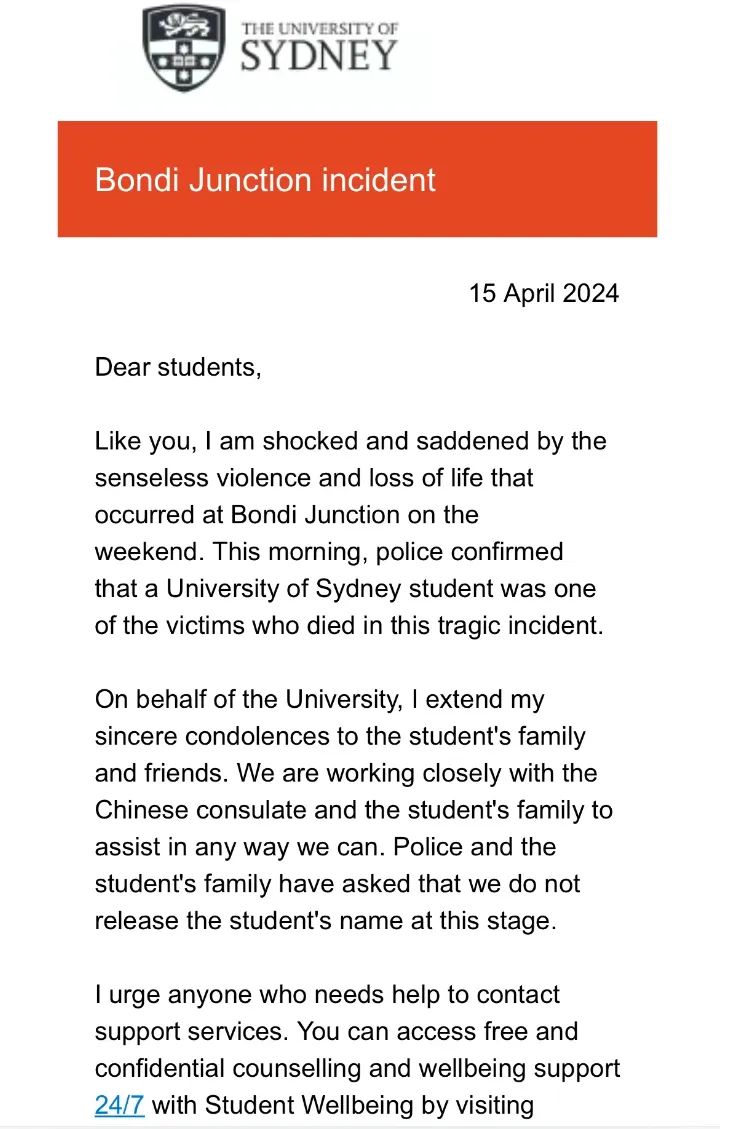Click the line 'senseless violence and loss of life'
Viewport: 729px width, 1129px height.
click(314, 478)
